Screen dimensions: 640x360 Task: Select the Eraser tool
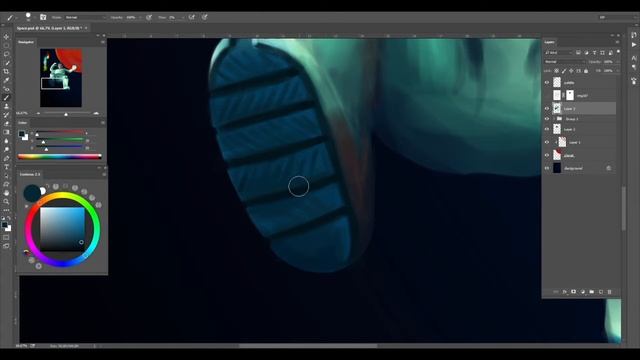[x=6, y=123]
